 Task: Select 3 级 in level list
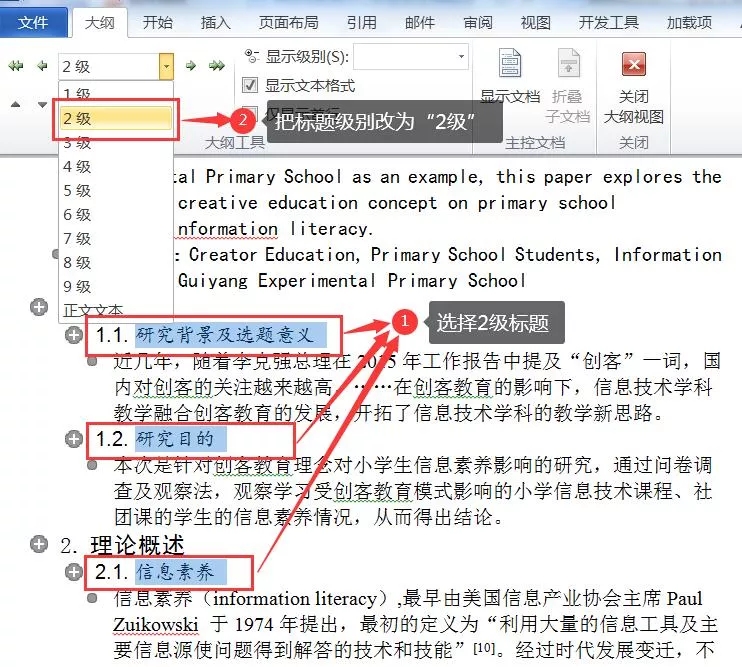pos(116,142)
